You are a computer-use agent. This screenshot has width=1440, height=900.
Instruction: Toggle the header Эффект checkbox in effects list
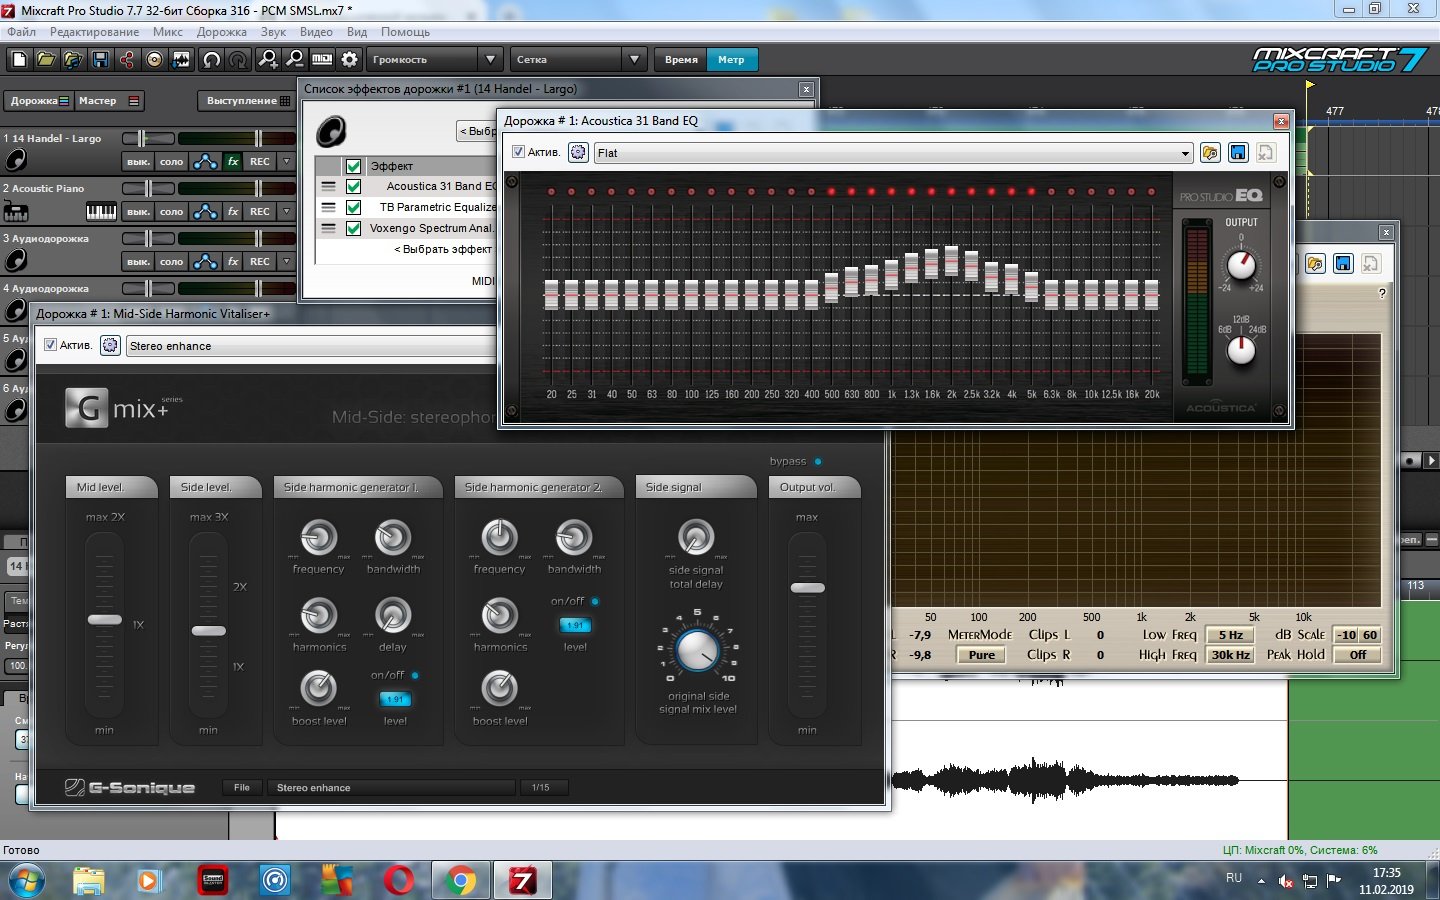pos(353,166)
